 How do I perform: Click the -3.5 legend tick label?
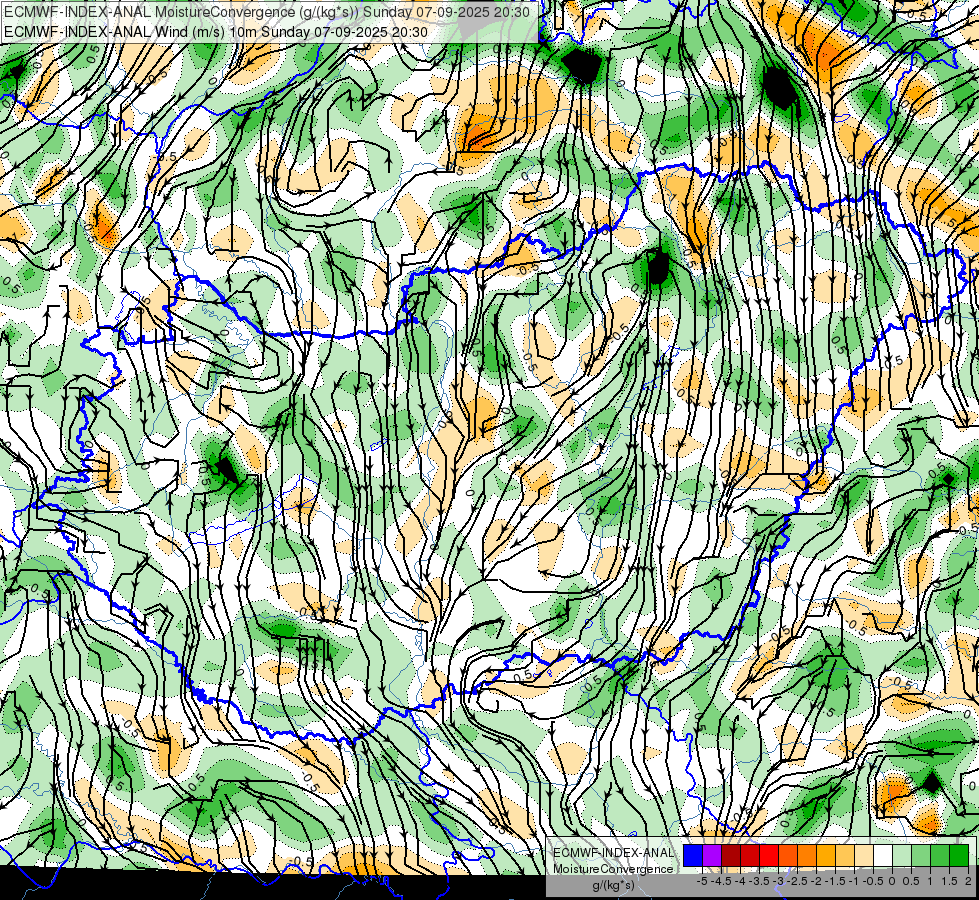[x=759, y=881]
